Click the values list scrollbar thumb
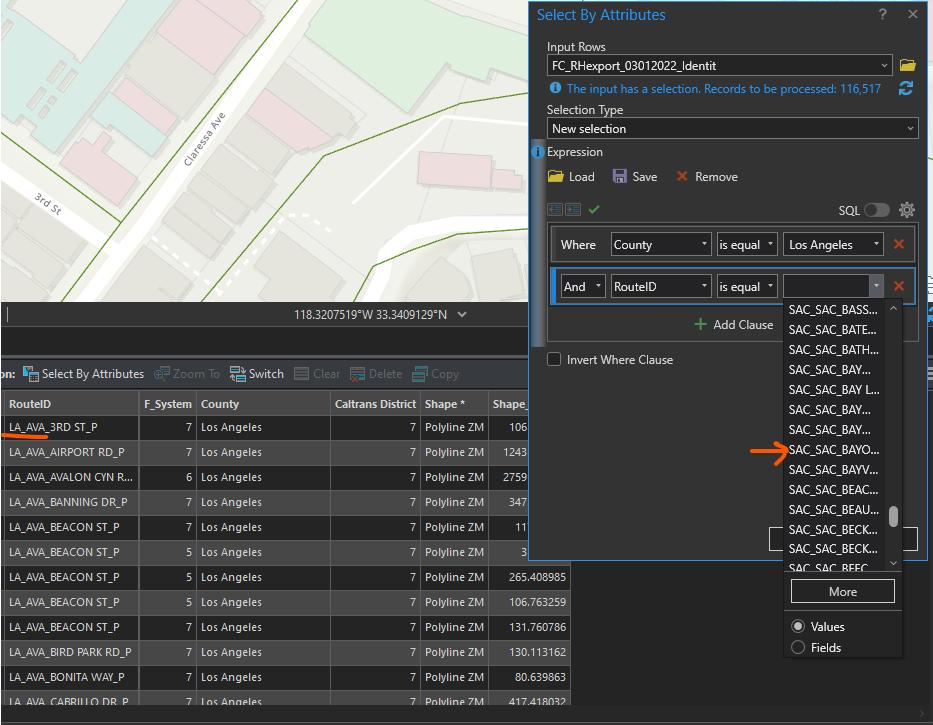This screenshot has width=933, height=725. [893, 516]
